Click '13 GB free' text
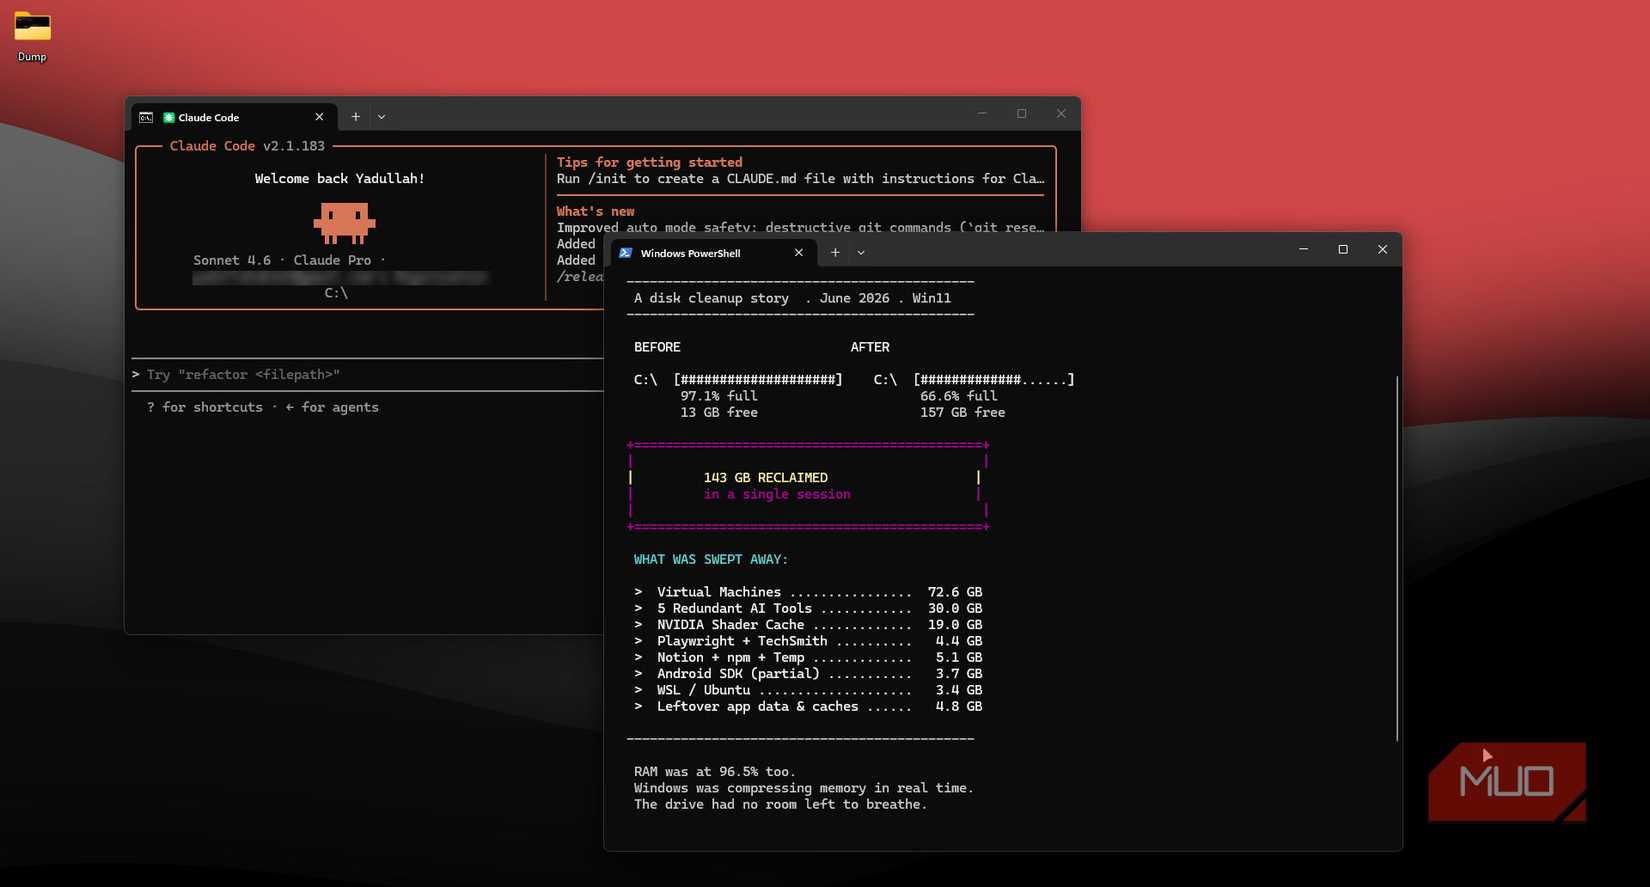1650x887 pixels. (x=719, y=412)
